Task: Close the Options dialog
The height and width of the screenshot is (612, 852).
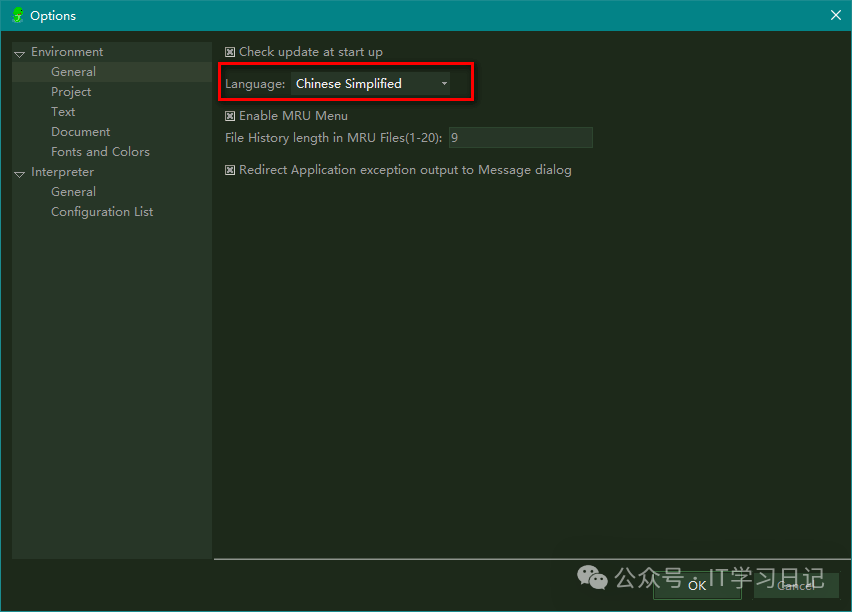Action: 836,15
